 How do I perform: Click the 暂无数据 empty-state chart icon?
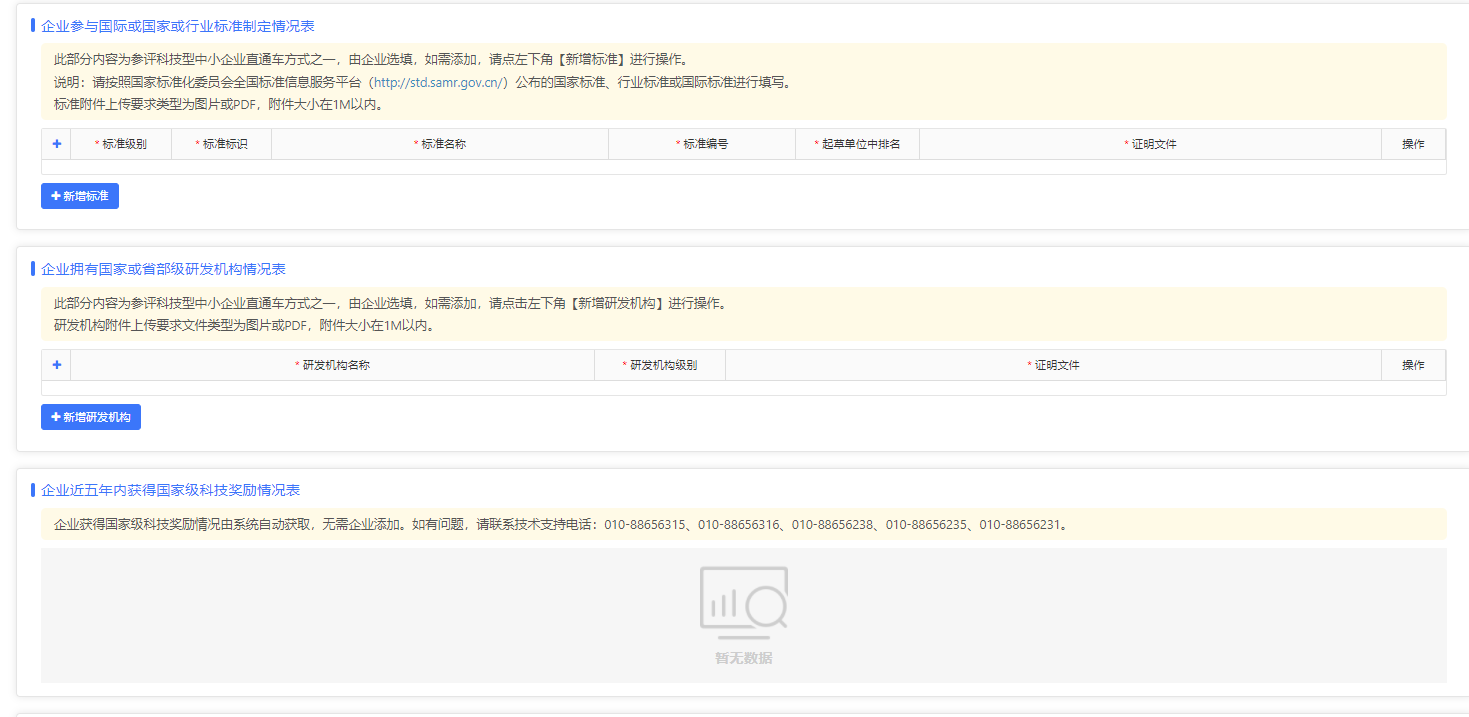tap(743, 603)
